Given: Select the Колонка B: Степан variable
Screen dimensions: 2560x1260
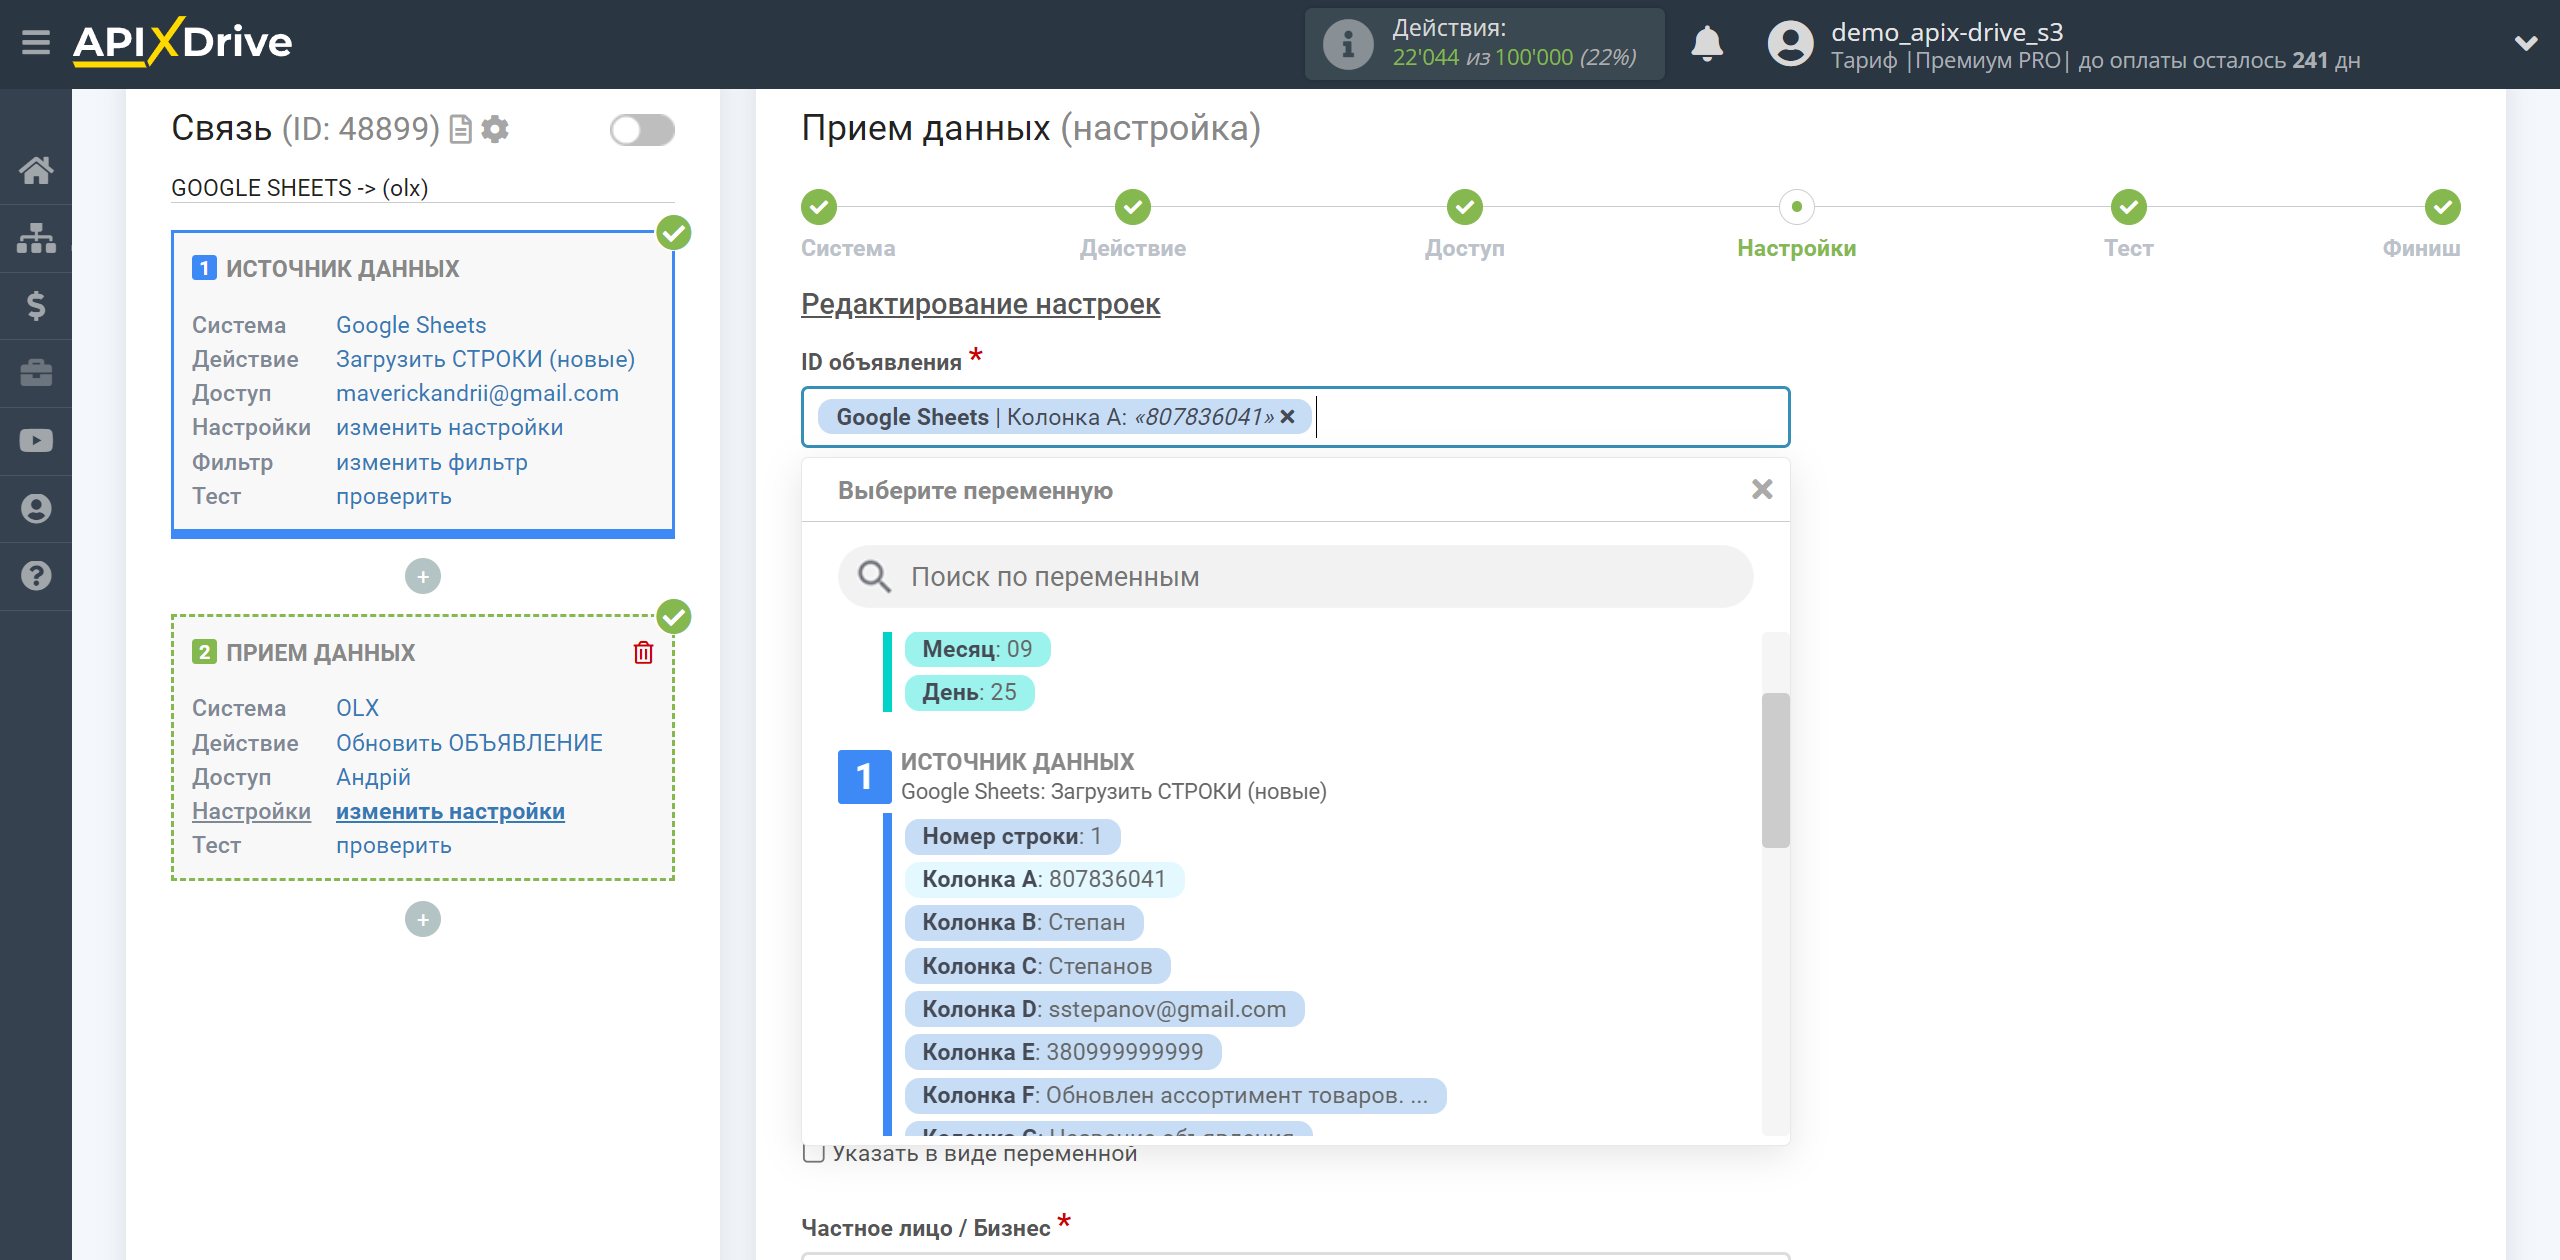Looking at the screenshot, I should [x=1024, y=922].
